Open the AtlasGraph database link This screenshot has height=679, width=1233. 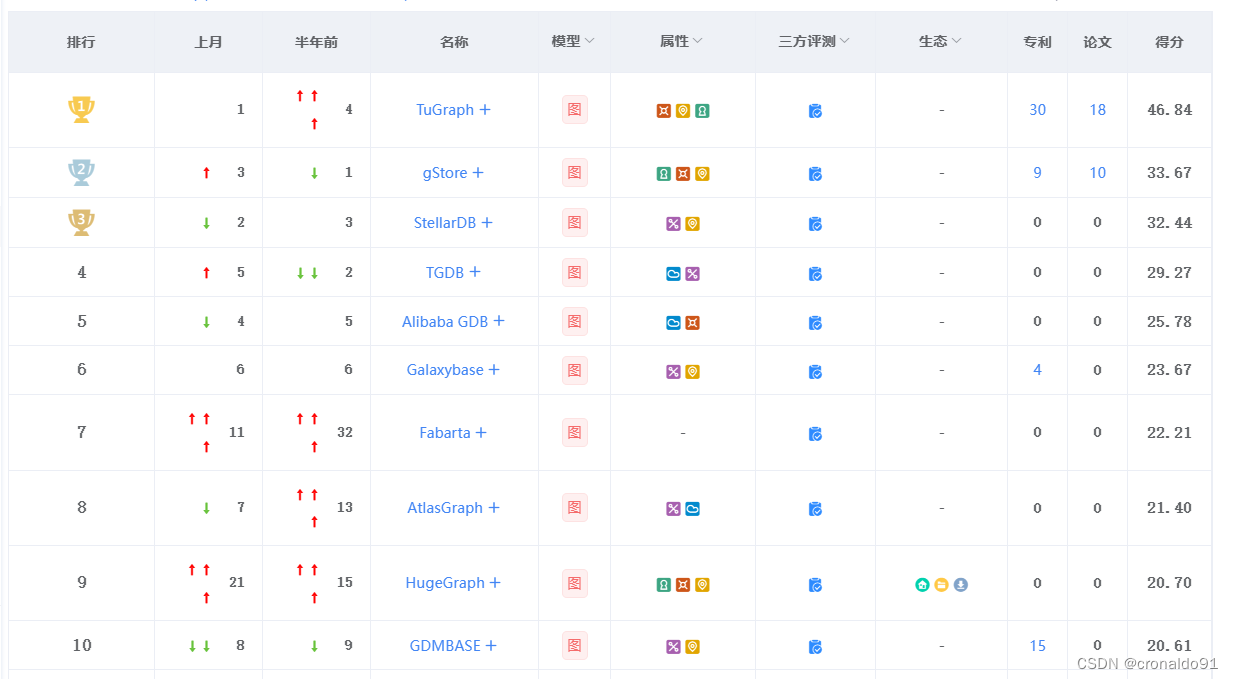click(x=445, y=508)
